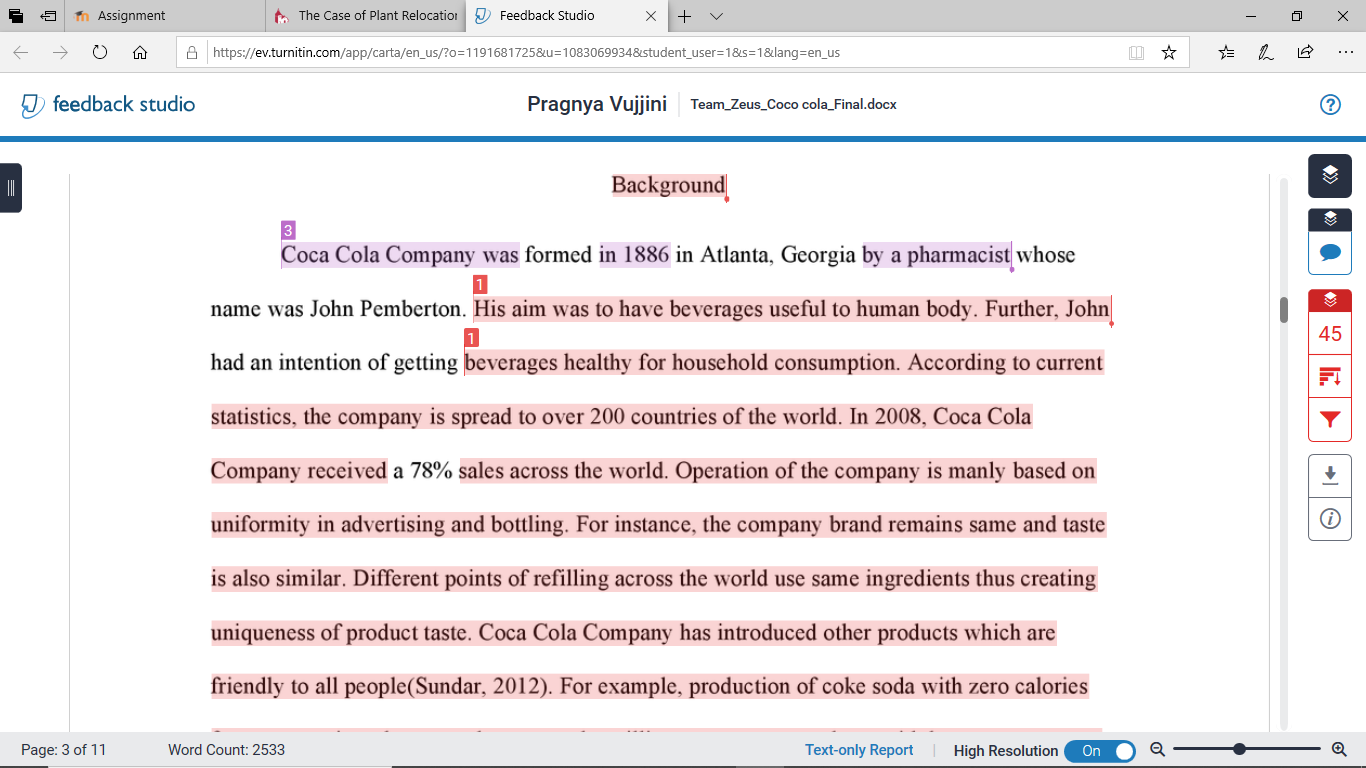
Task: Open the favorites hub icon
Action: pyautogui.click(x=1227, y=53)
